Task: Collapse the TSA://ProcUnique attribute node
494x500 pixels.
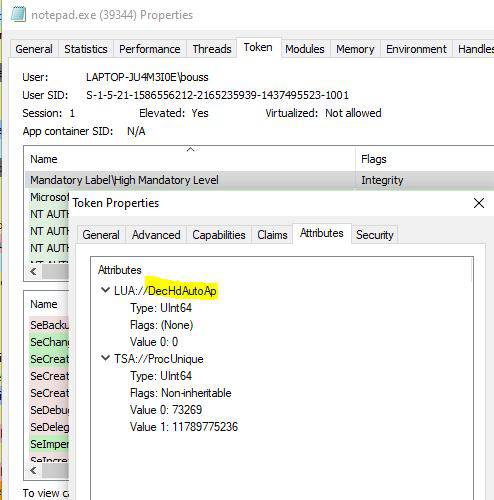Action: 105,358
